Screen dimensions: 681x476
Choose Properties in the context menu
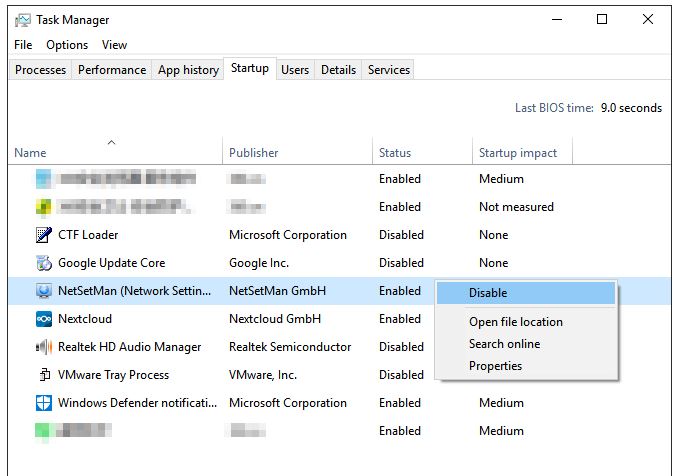[495, 366]
